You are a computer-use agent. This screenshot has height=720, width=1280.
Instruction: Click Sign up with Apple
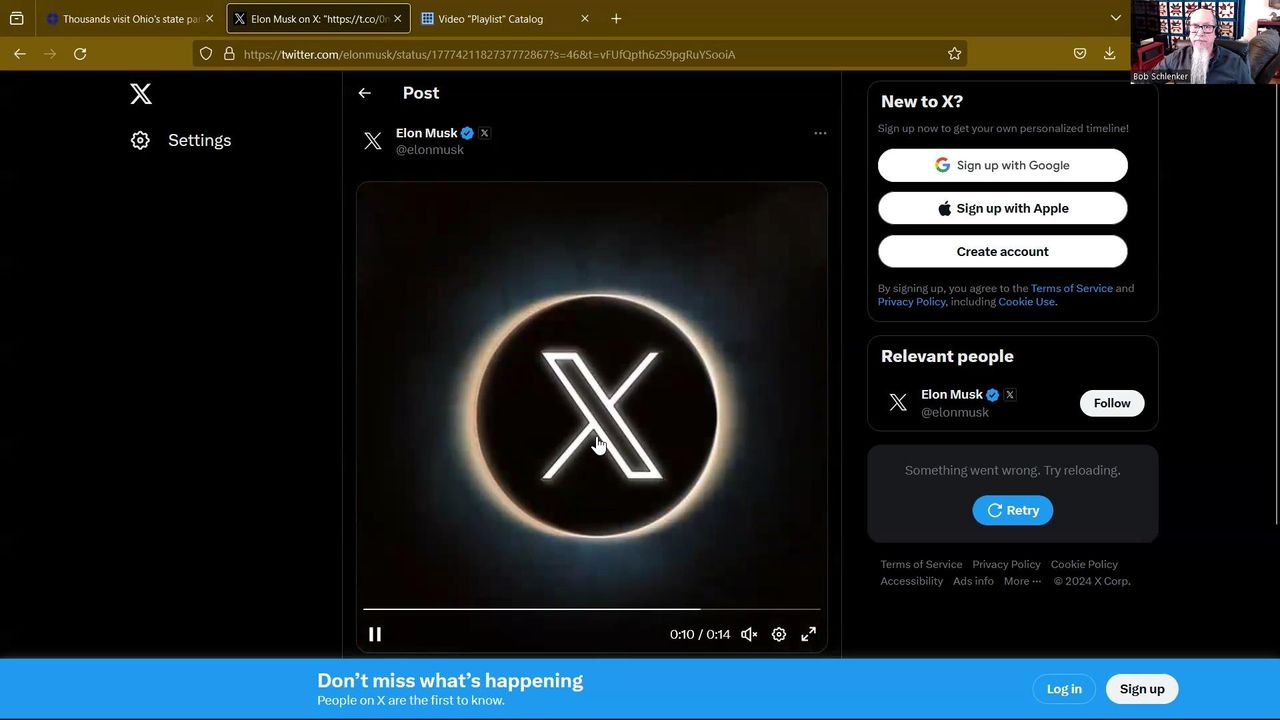[x=1002, y=208]
